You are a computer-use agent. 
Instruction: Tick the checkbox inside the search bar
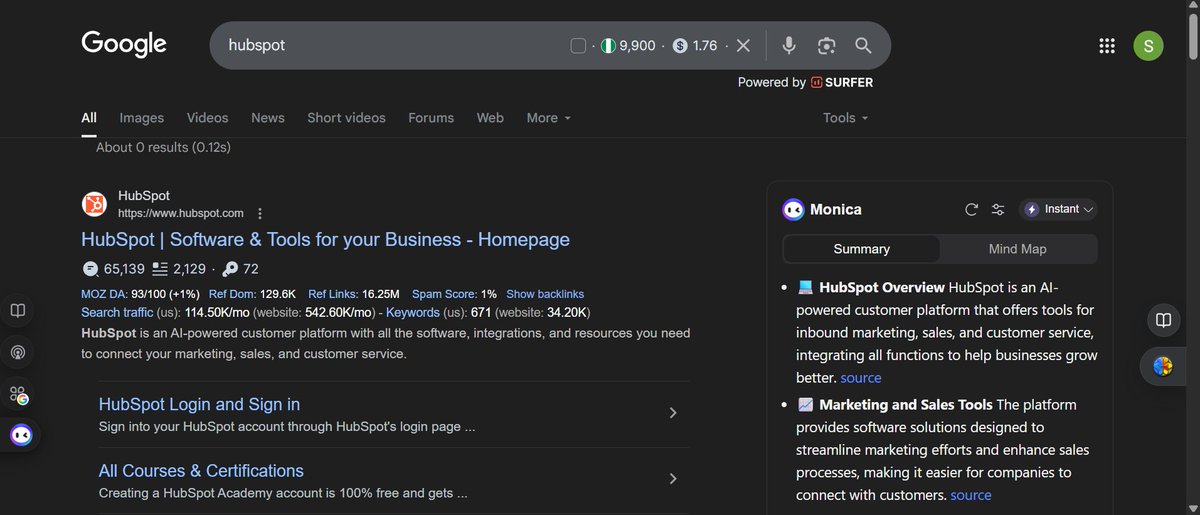point(578,45)
